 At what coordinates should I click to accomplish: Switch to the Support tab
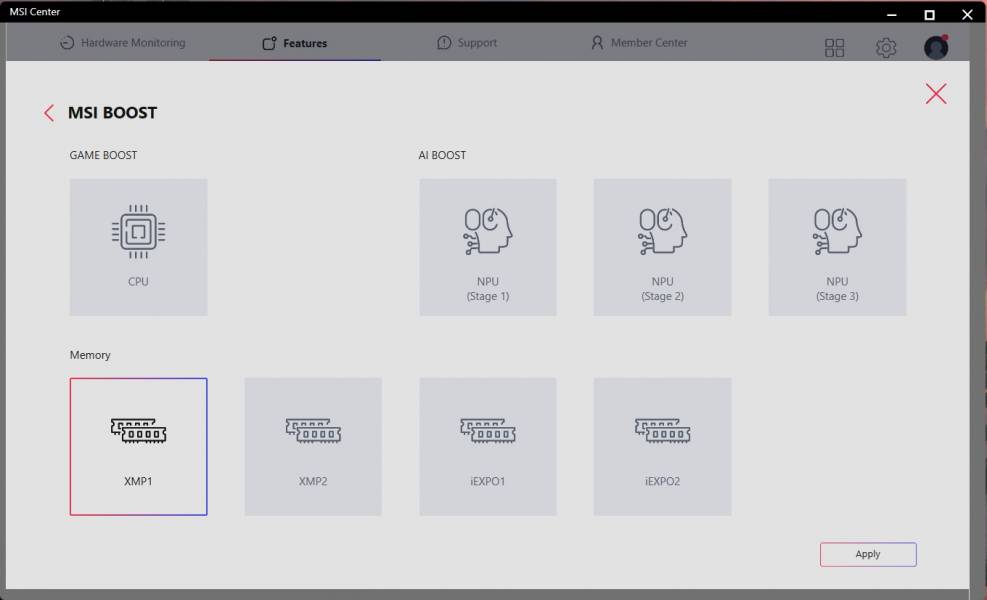click(x=467, y=43)
